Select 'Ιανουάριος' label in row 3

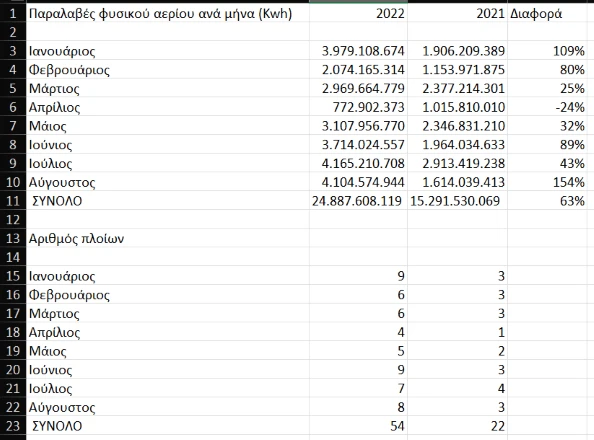click(62, 51)
